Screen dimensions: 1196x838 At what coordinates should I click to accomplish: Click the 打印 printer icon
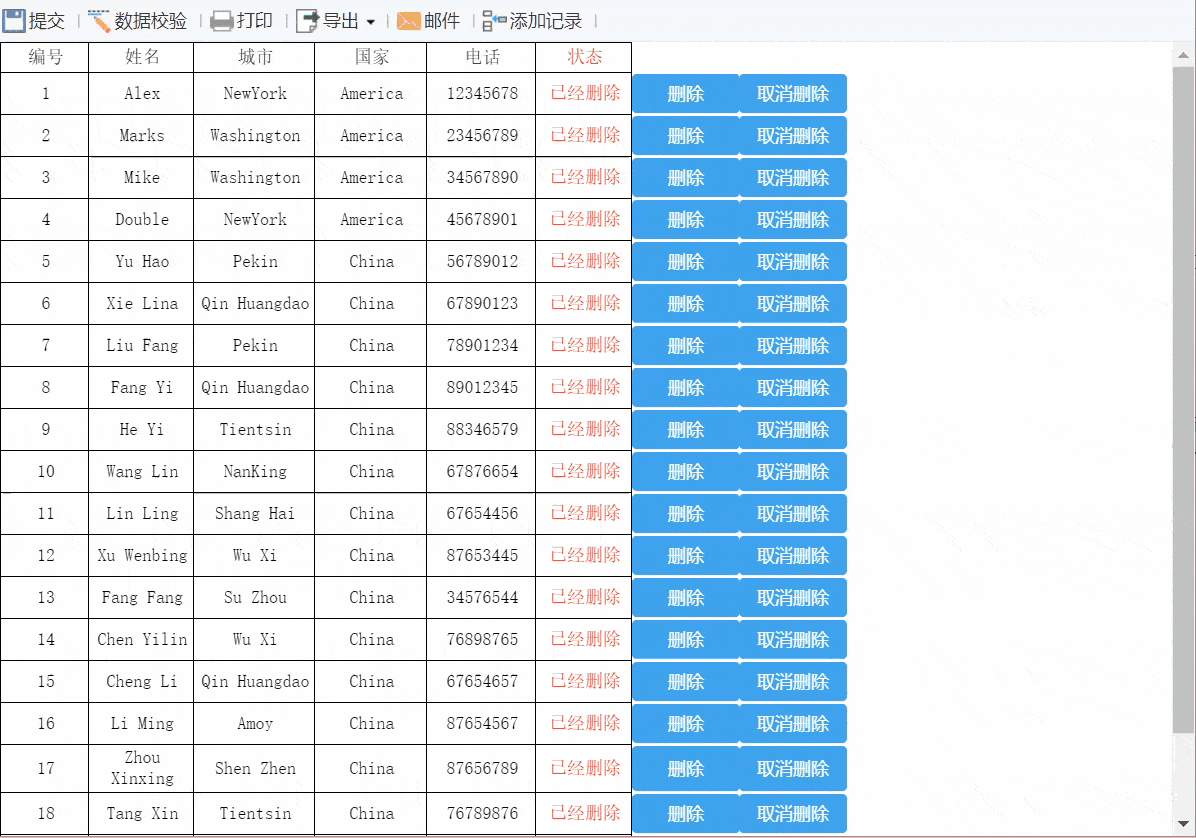[x=221, y=21]
